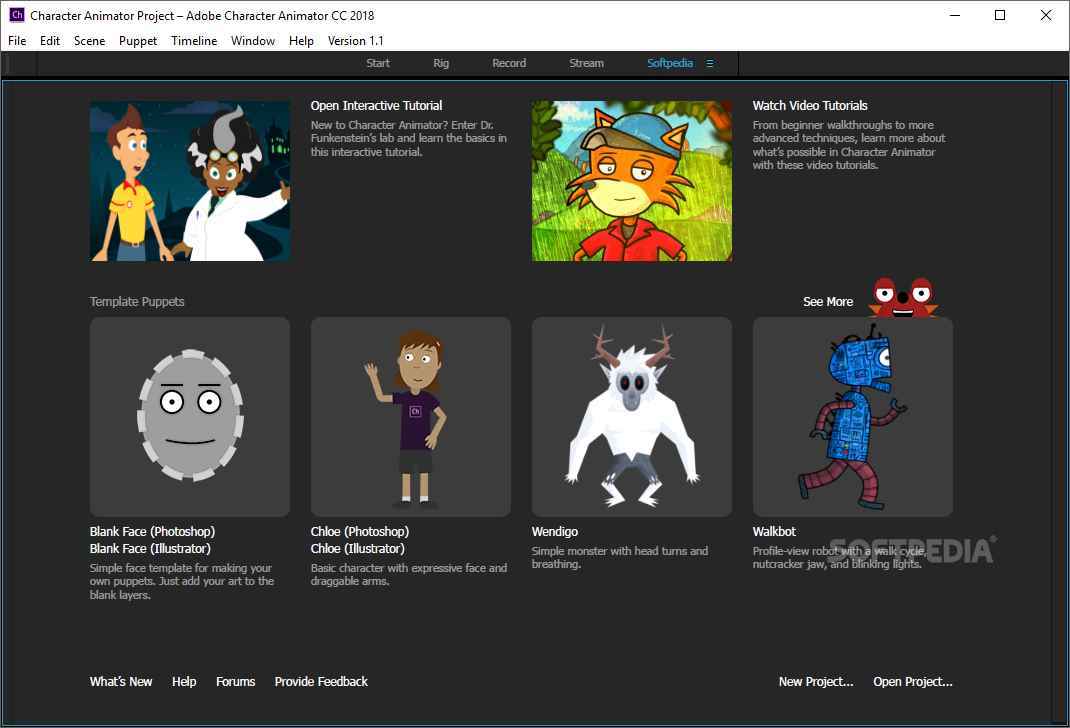Open the Puppet menu
1070x728 pixels.
[138, 41]
